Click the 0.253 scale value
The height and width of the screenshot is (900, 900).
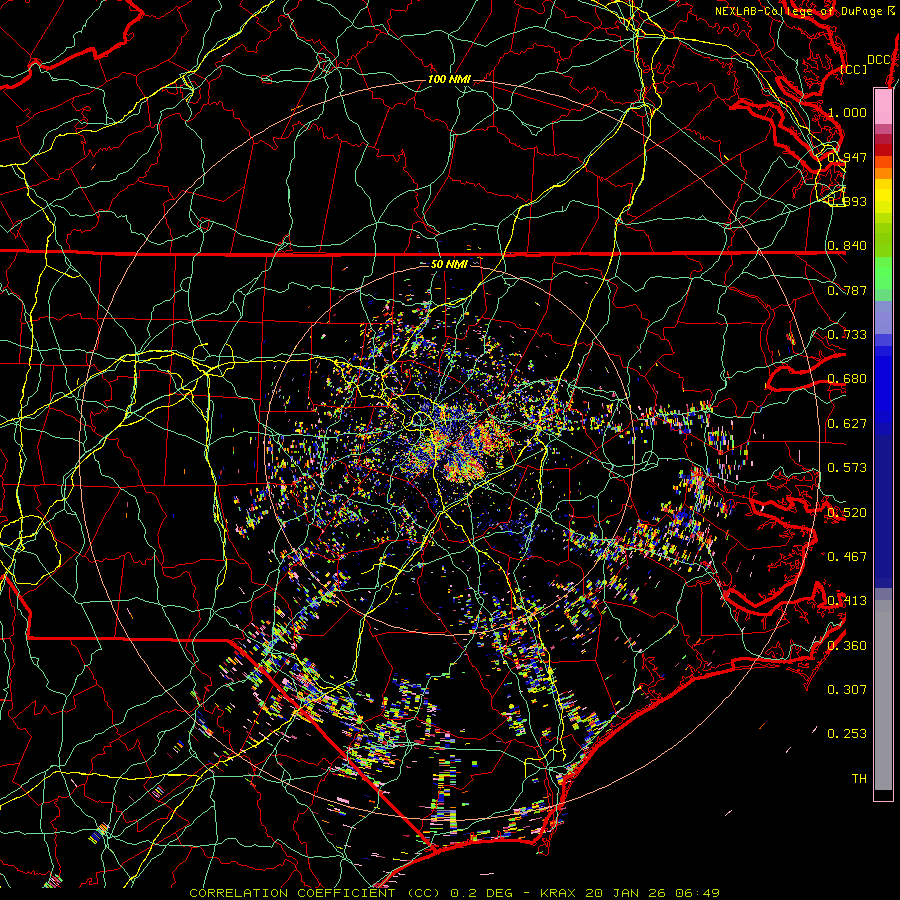[x=847, y=734]
